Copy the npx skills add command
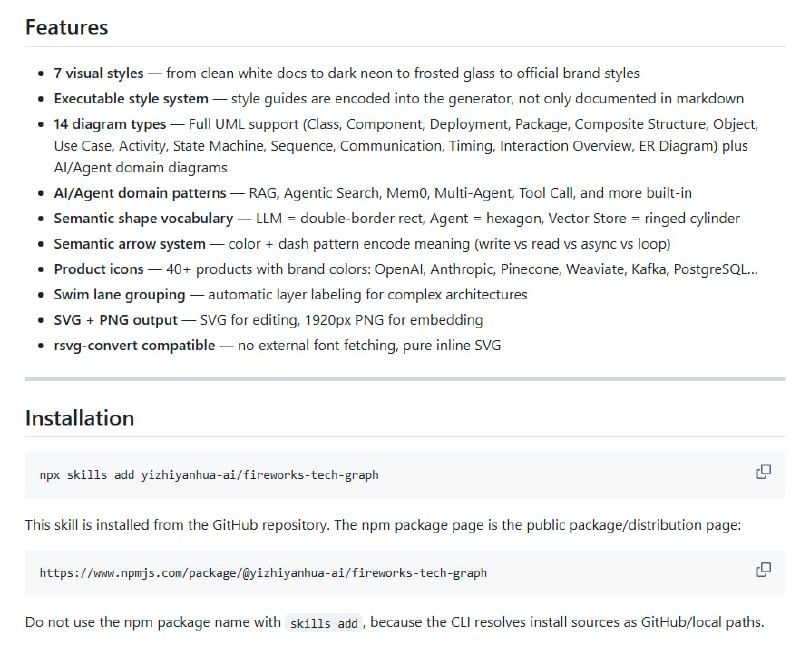 tap(763, 472)
